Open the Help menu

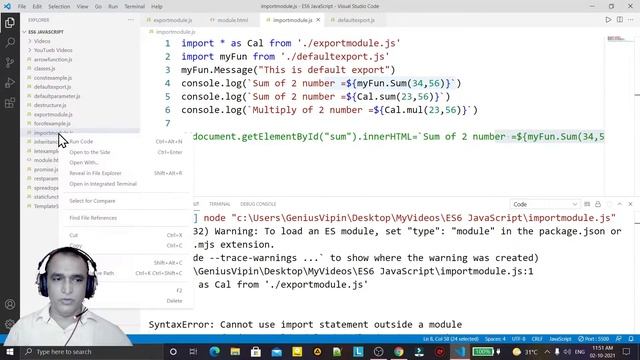click(x=157, y=6)
